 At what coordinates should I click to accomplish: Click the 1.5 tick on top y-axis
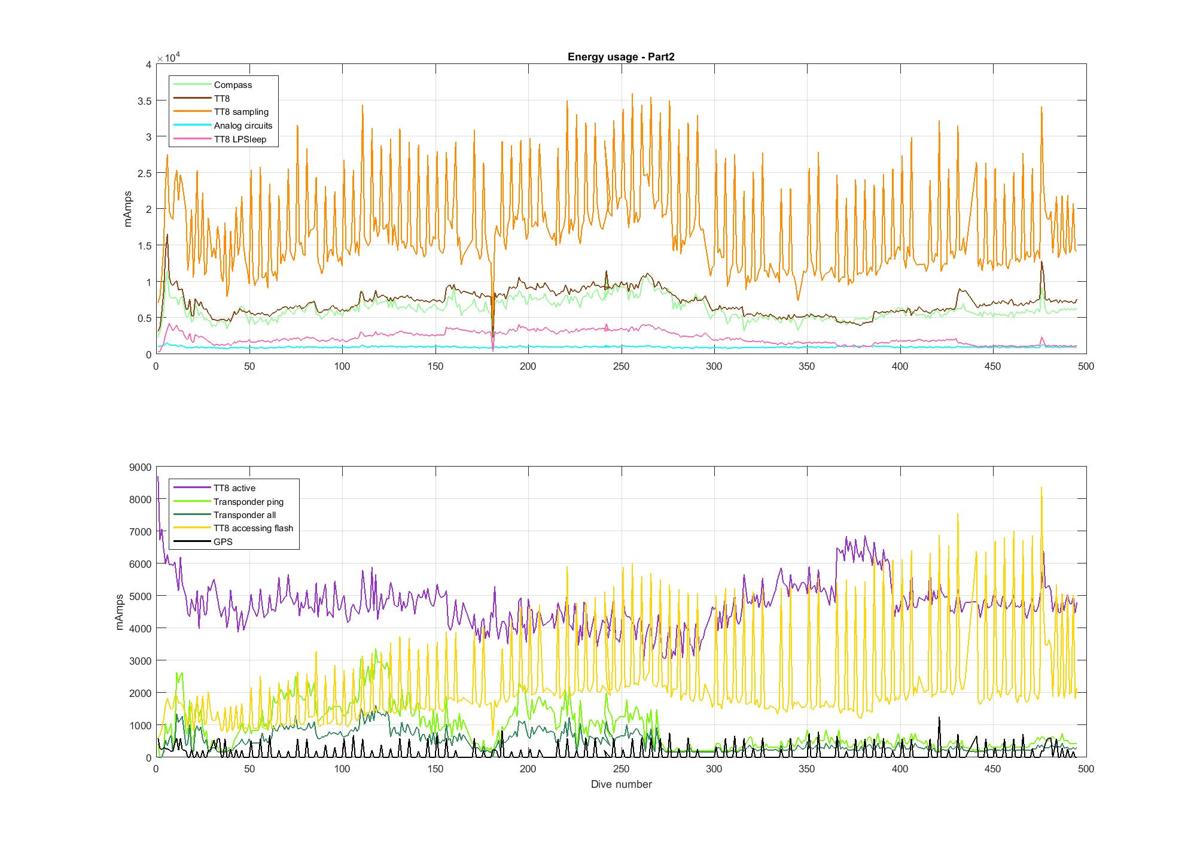point(143,246)
